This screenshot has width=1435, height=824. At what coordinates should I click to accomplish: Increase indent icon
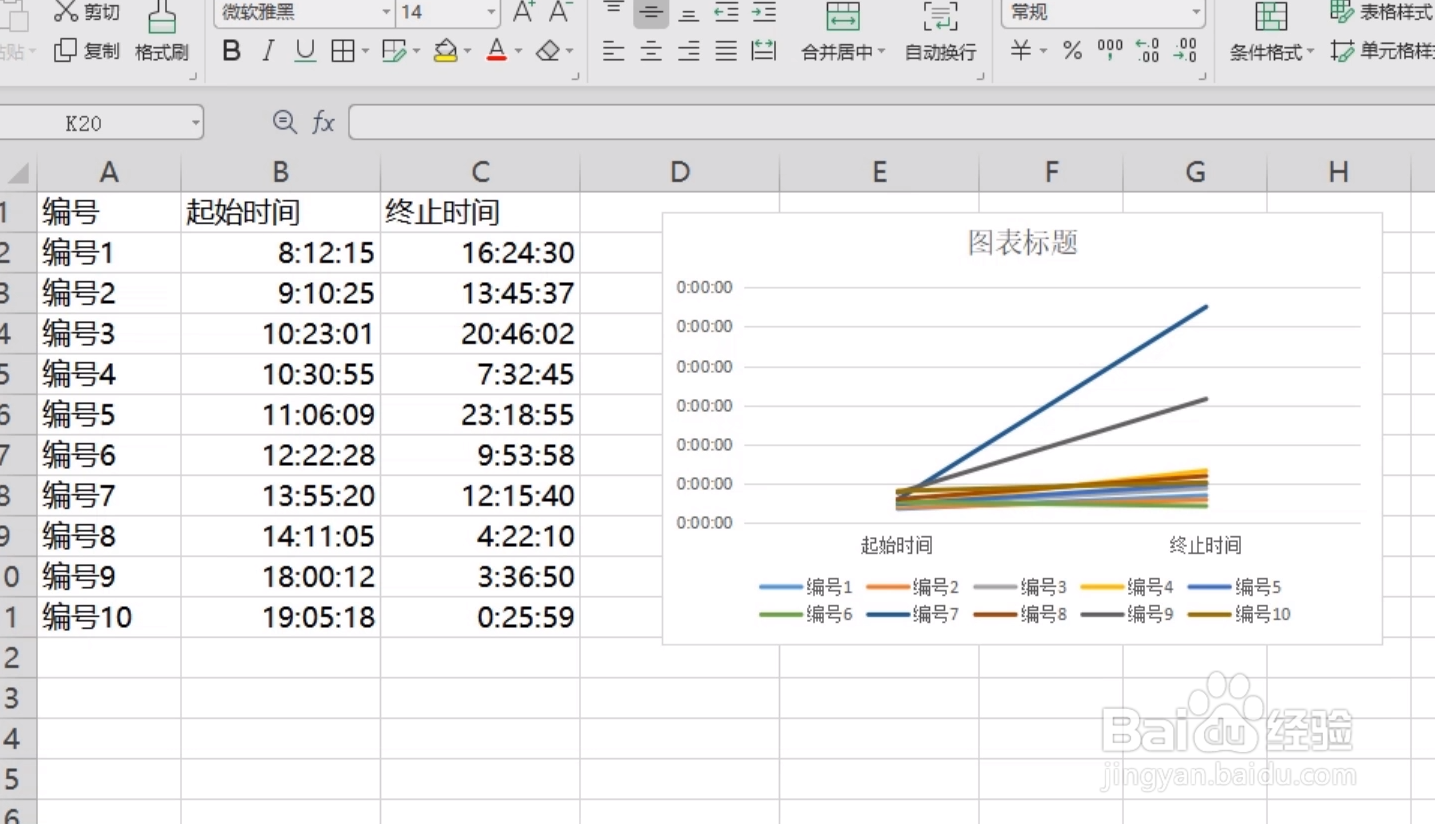764,12
